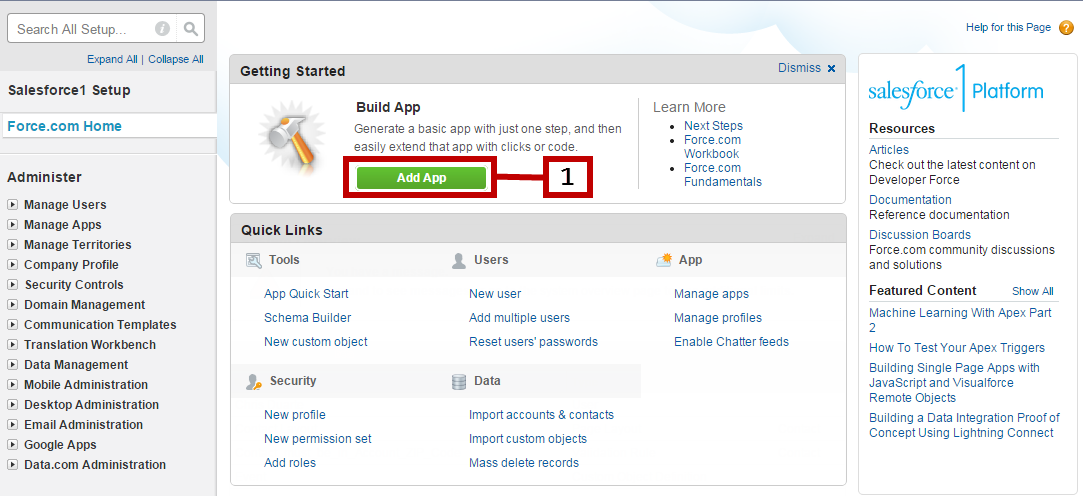The height and width of the screenshot is (496, 1083).
Task: Expand the Email Administration arrow
Action: tap(12, 425)
